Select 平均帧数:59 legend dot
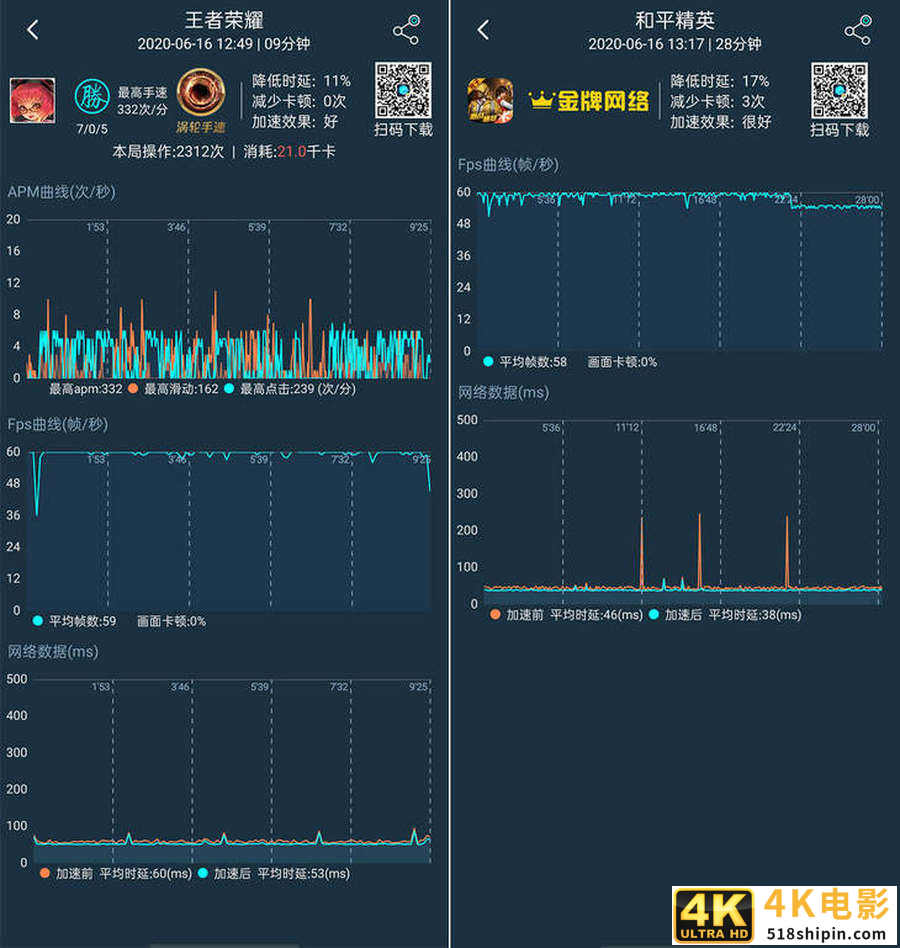 37,621
